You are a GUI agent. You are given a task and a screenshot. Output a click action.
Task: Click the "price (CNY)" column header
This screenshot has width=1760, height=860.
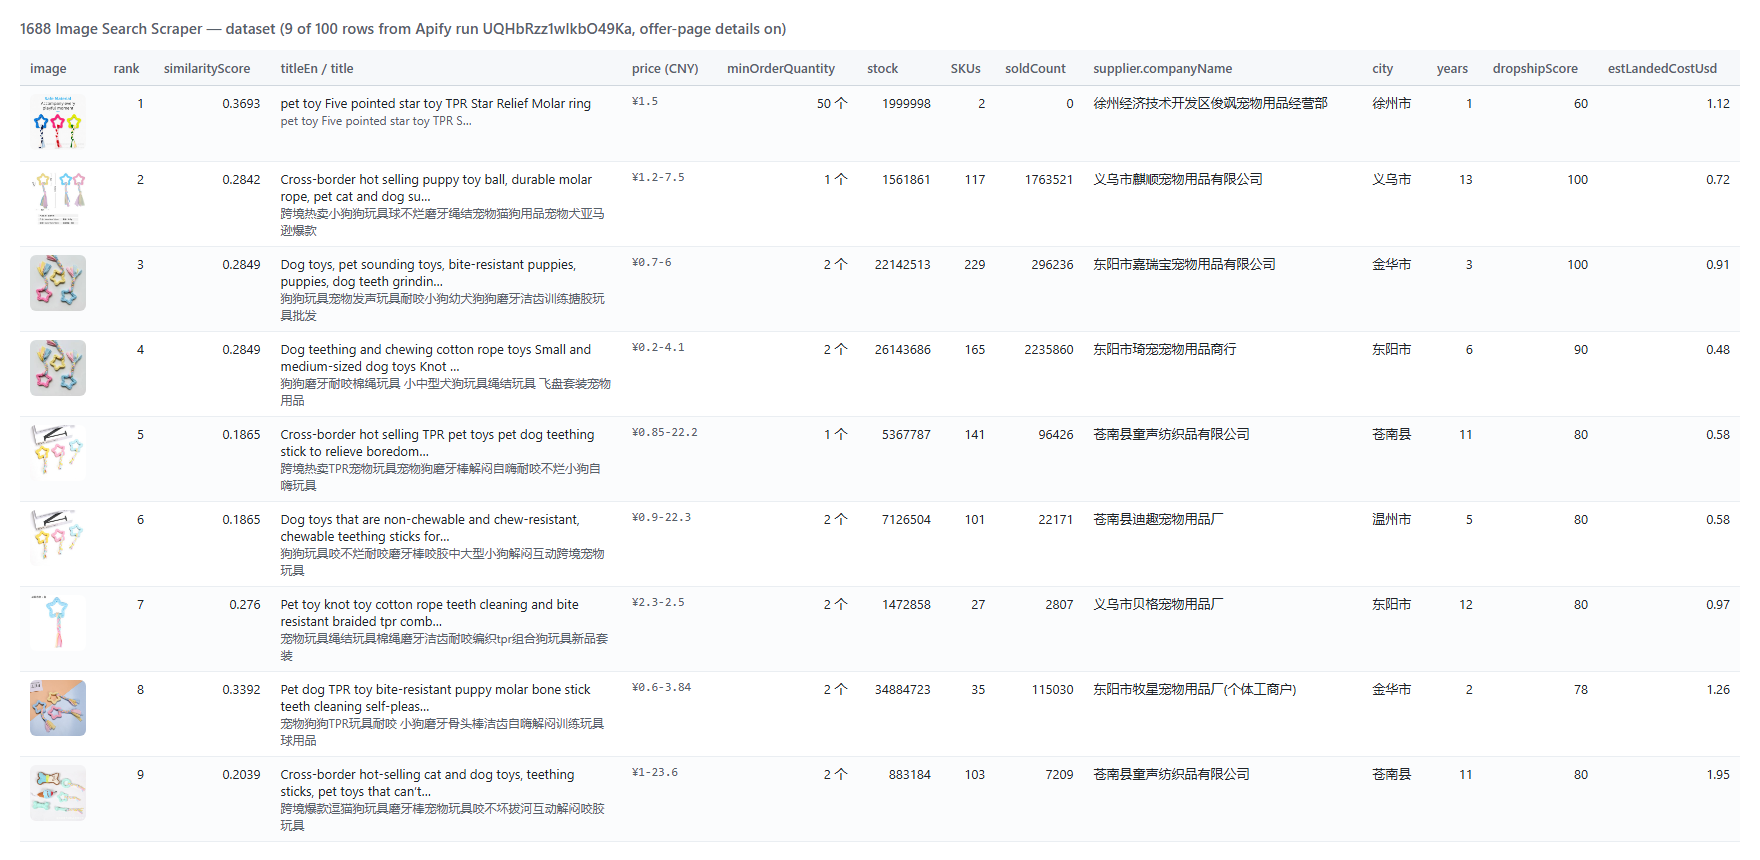click(665, 69)
